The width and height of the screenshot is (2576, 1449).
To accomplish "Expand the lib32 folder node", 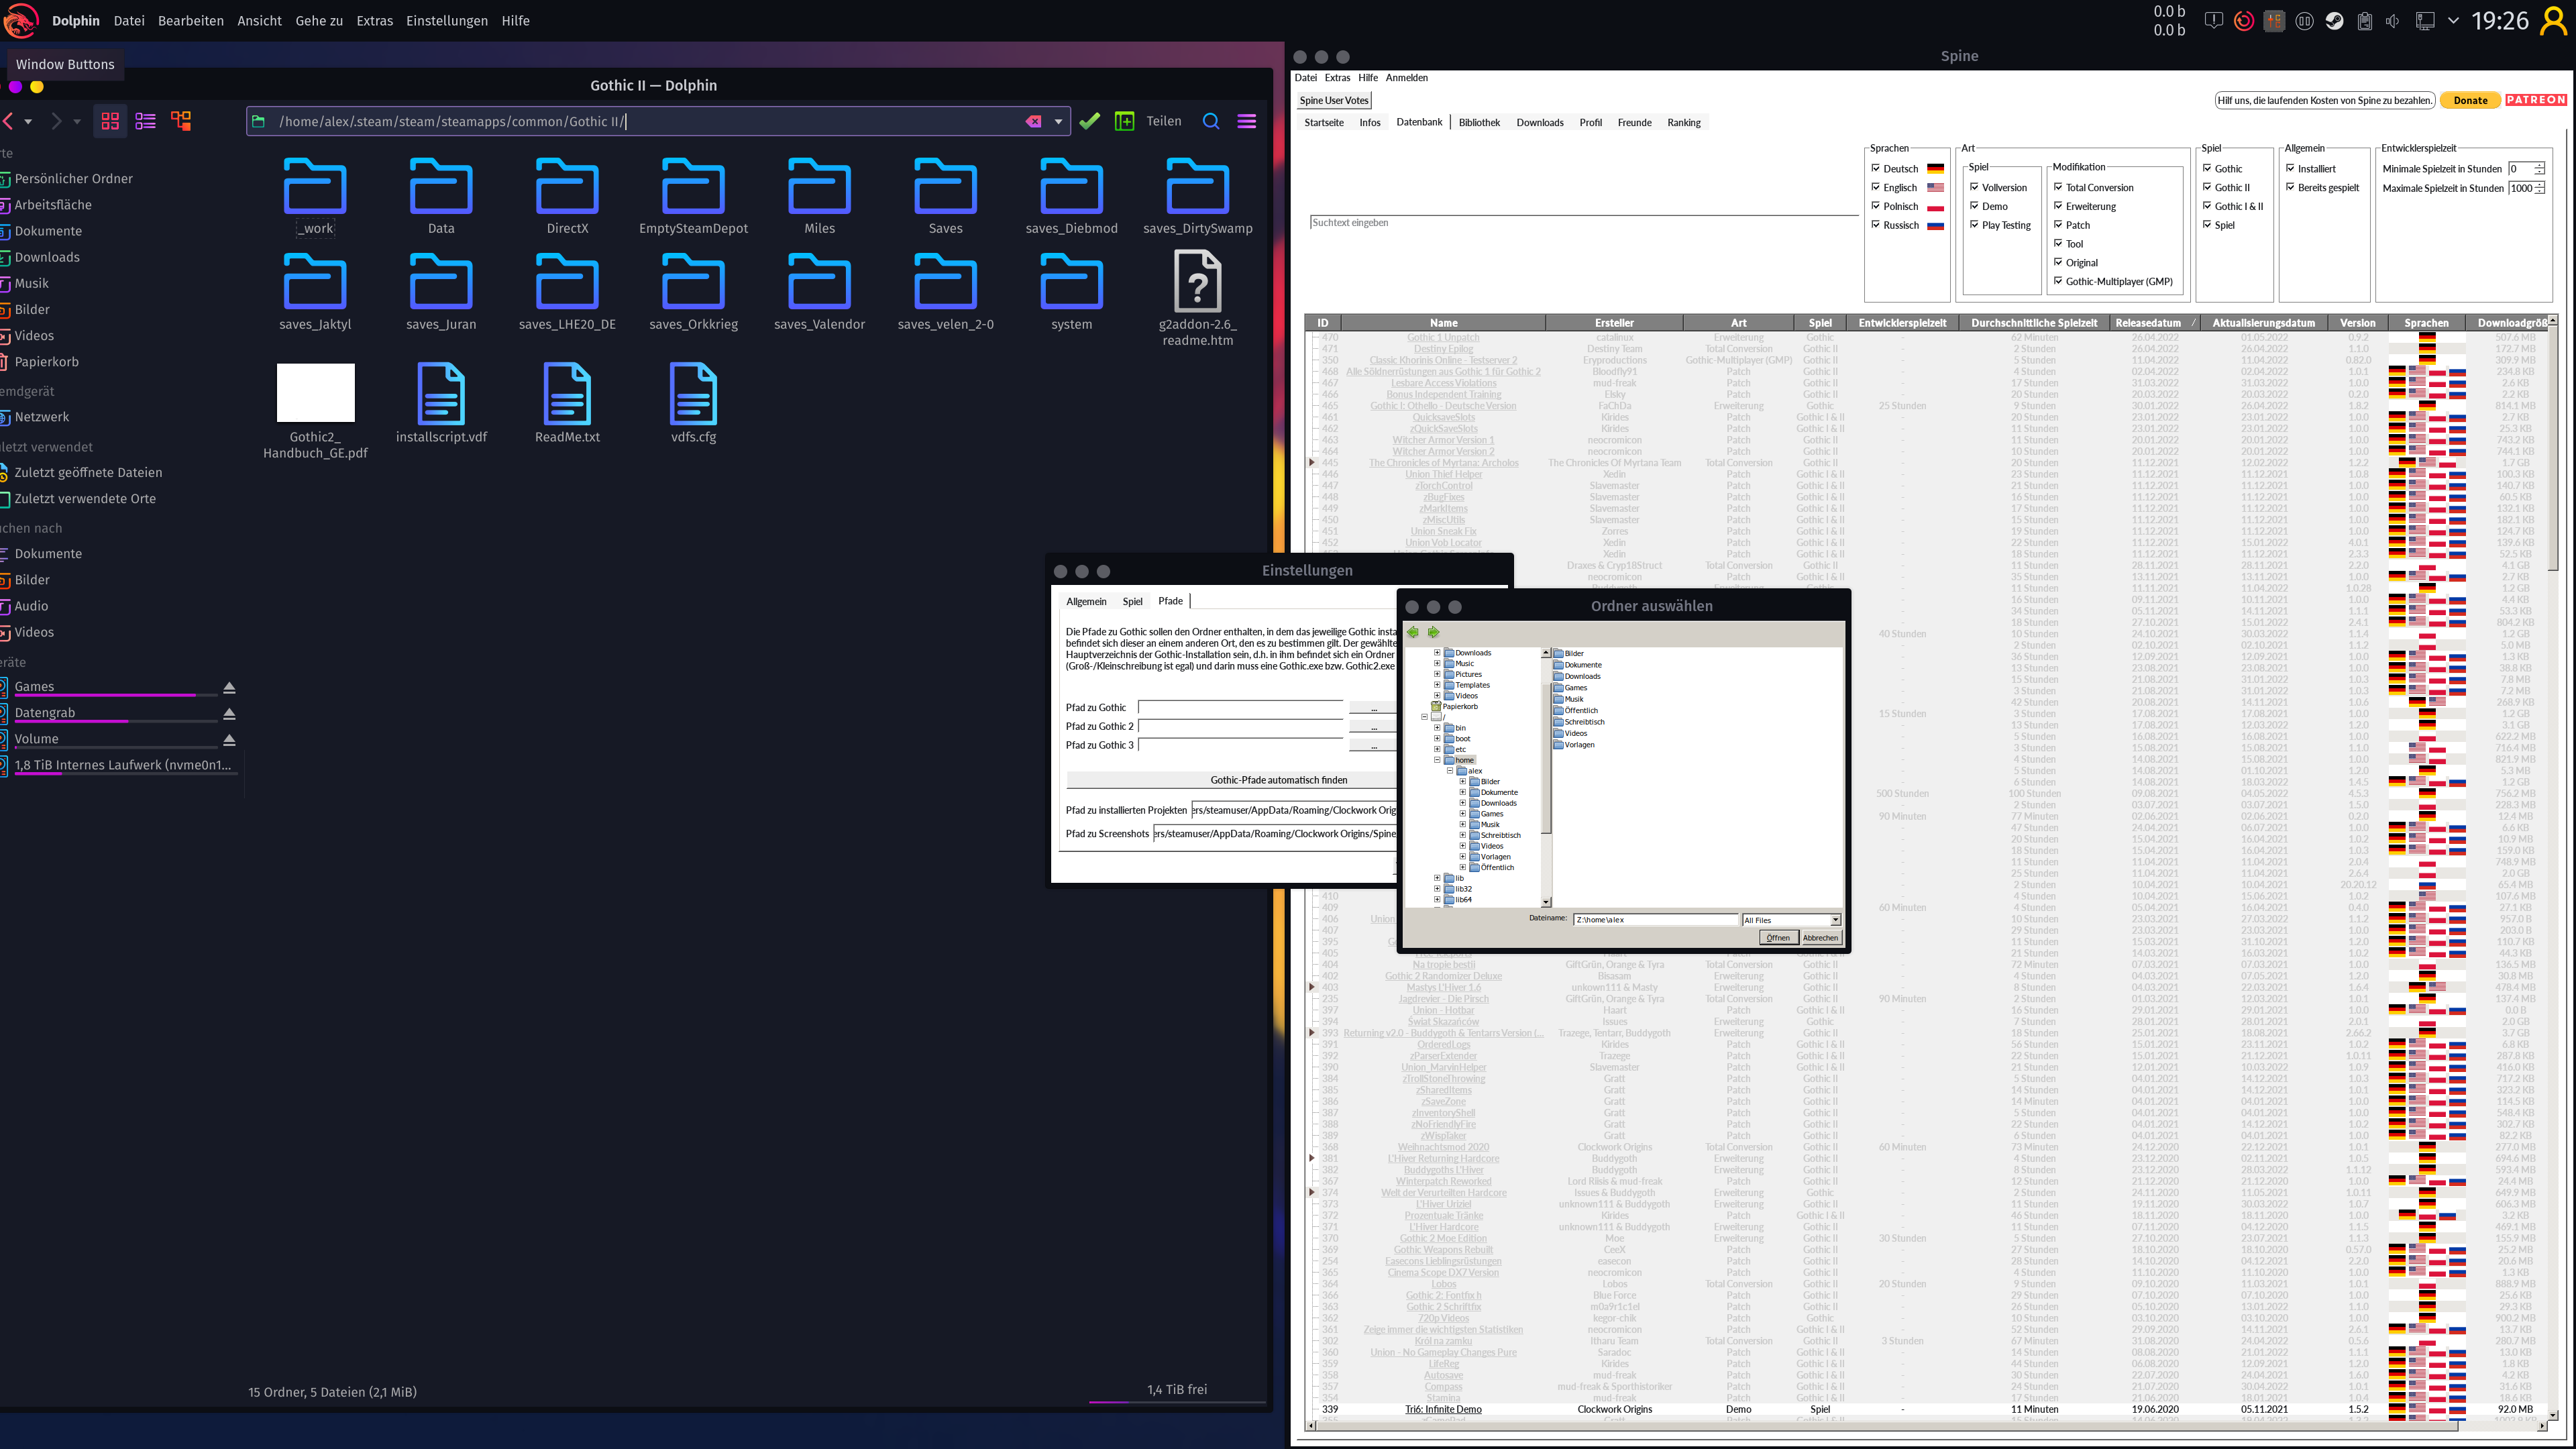I will point(1437,888).
